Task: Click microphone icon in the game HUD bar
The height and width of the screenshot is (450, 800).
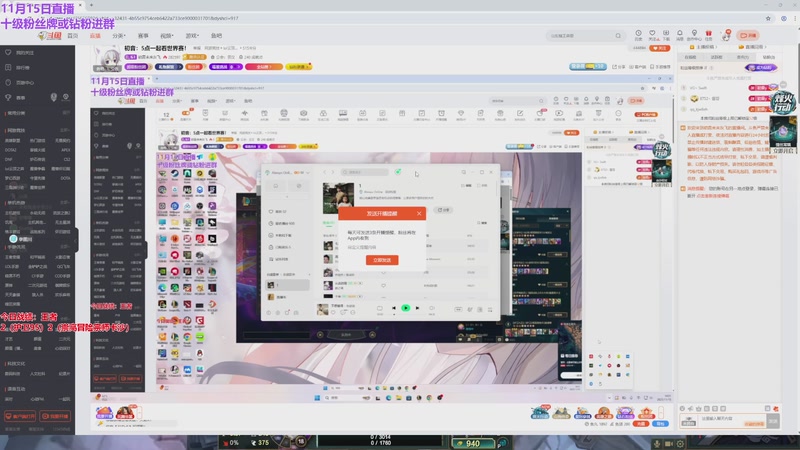Action: [x=657, y=444]
